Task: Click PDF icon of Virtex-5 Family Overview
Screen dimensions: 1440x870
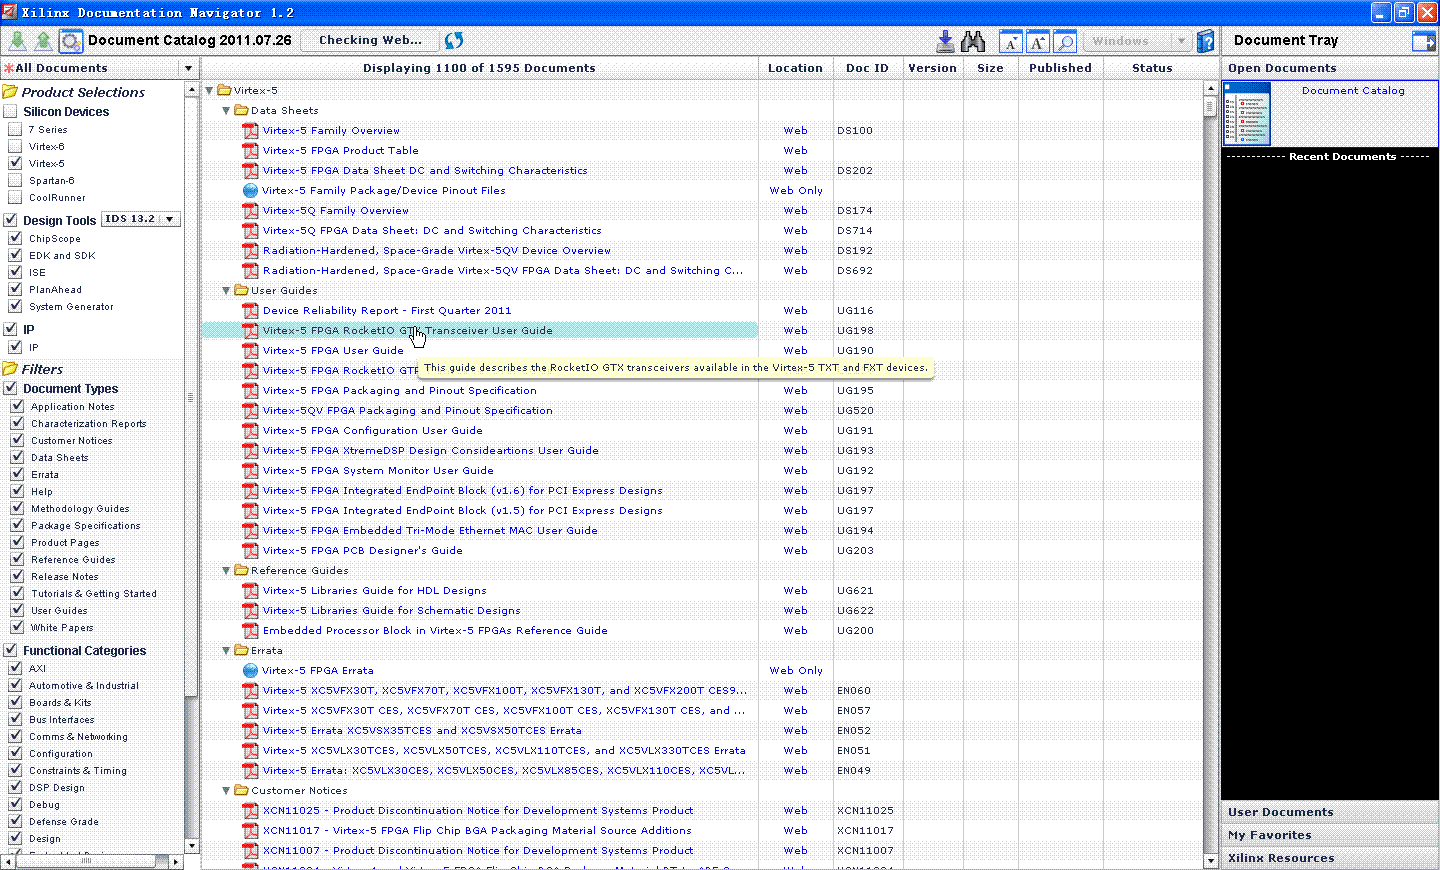Action: point(250,131)
